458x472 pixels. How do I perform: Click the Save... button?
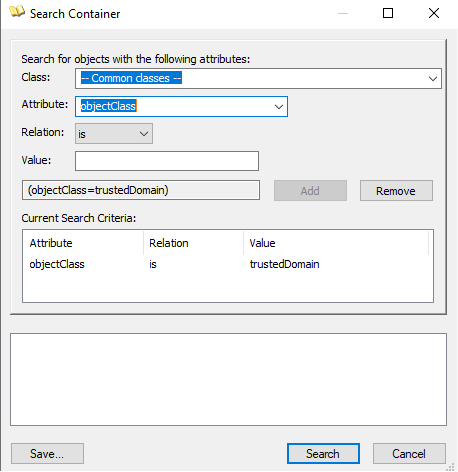(47, 454)
